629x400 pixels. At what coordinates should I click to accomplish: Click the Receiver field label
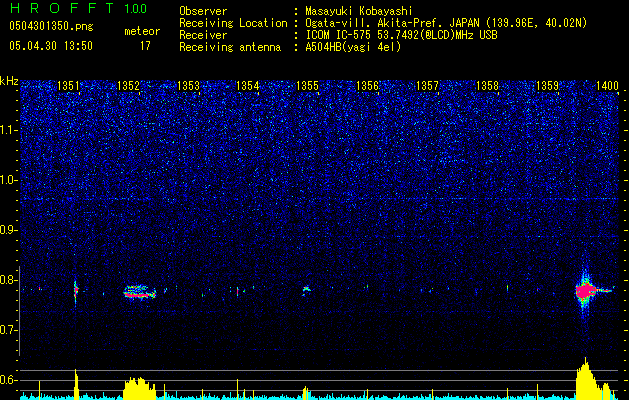203,35
